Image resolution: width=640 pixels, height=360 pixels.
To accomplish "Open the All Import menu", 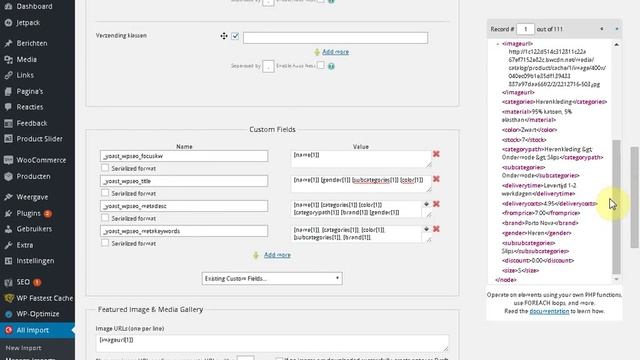I will [x=37, y=330].
